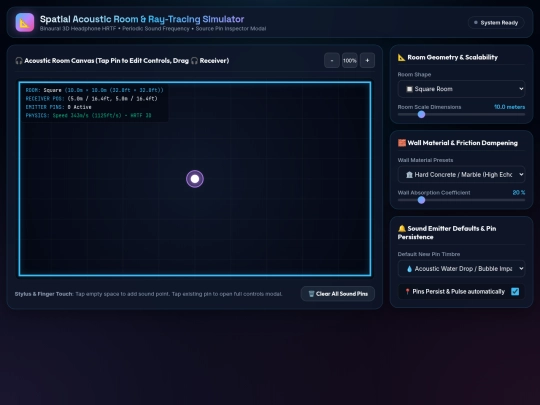Click the 'EMITTER PINS: 0 Active' readout
This screenshot has width=540, height=405.
click(59, 107)
